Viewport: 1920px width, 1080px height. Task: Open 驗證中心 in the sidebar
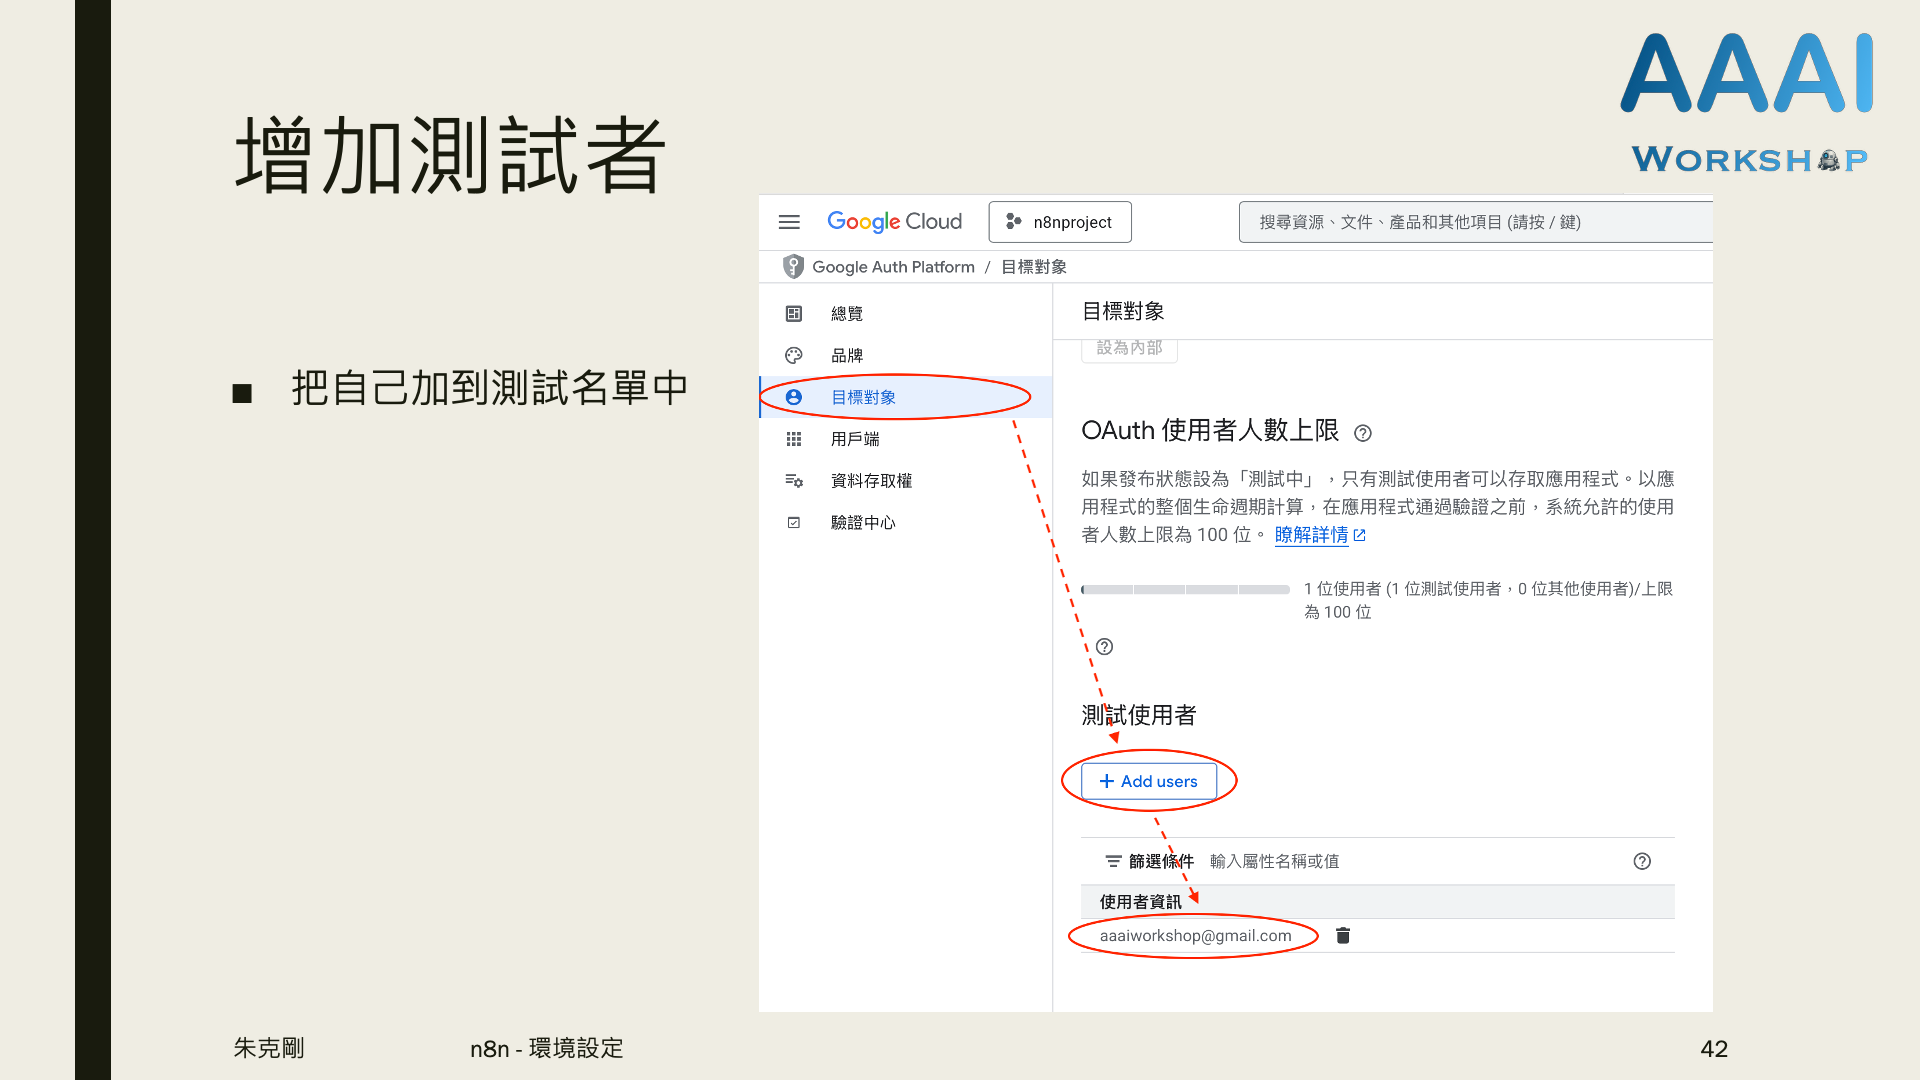point(863,523)
